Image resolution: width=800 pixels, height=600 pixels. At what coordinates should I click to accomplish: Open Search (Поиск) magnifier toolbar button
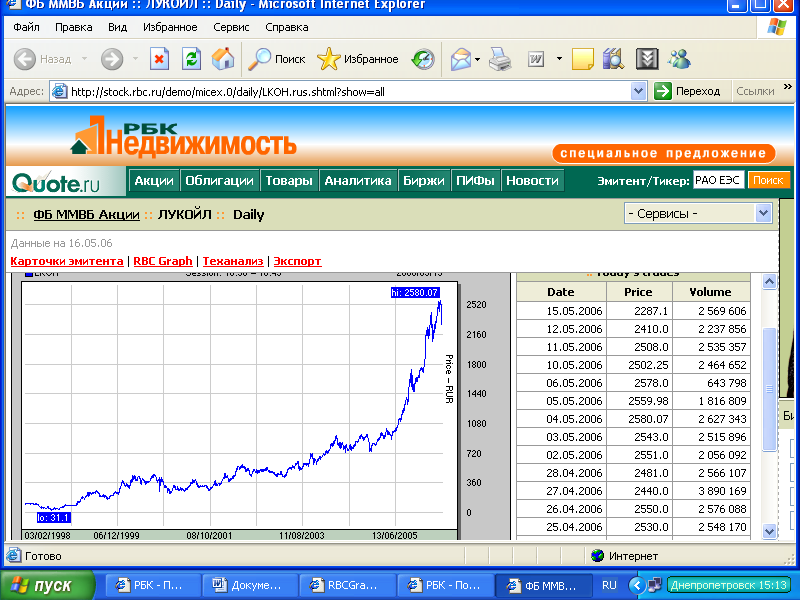point(276,59)
